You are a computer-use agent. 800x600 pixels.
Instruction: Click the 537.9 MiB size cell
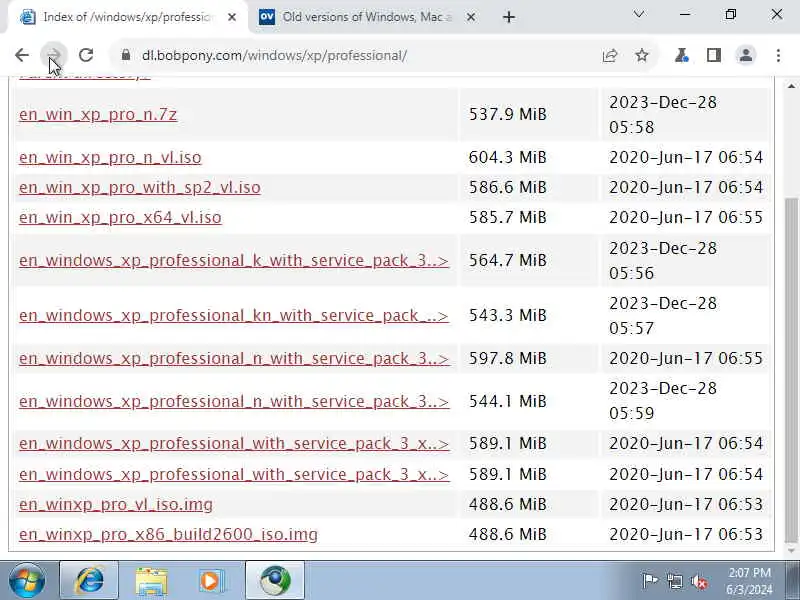tap(529, 114)
